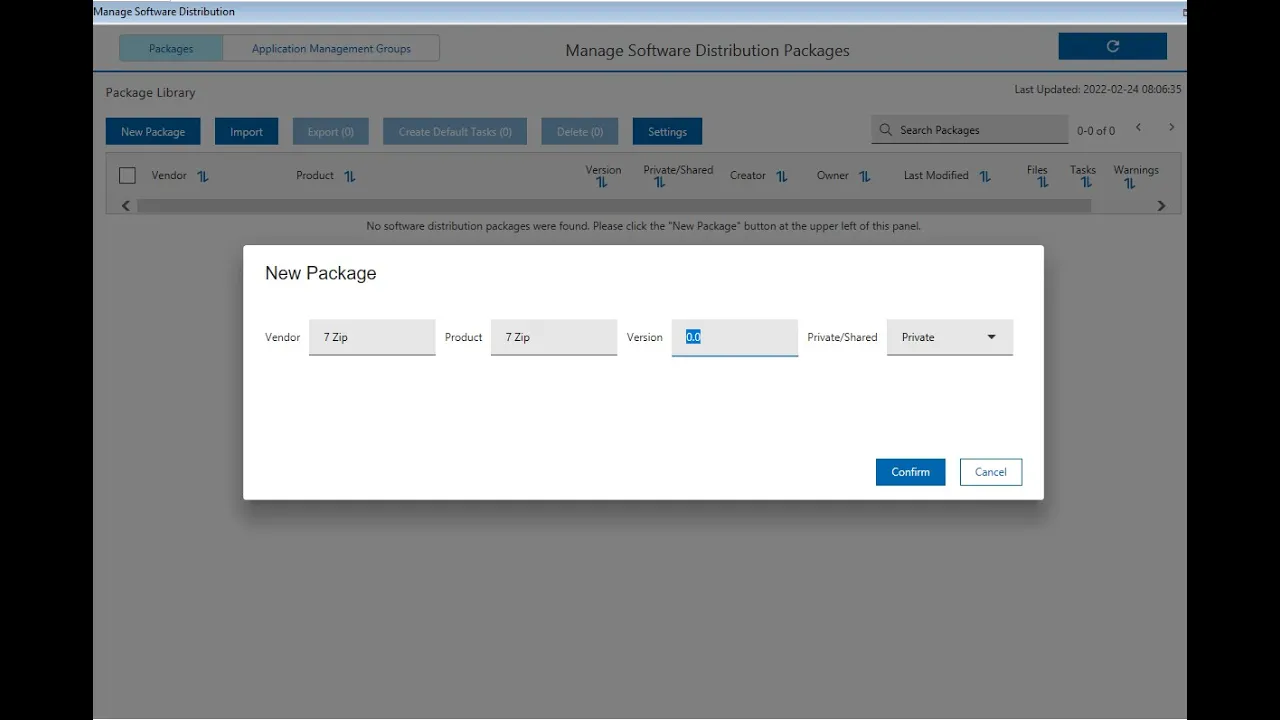Viewport: 1280px width, 720px height.
Task: Click the New Package button
Action: [153, 132]
